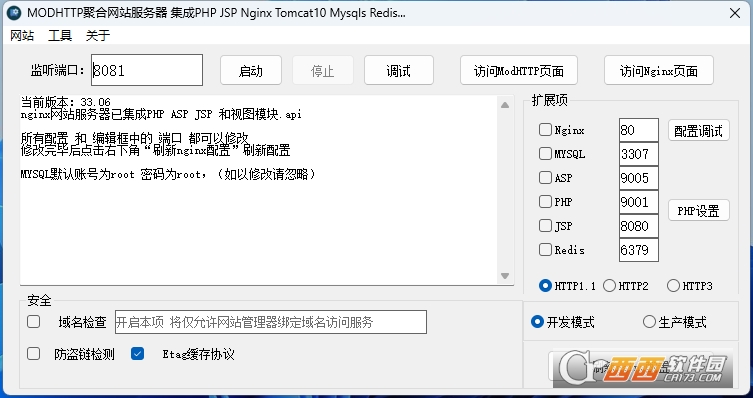Click the 监听端口 field showing 8081

coord(147,70)
